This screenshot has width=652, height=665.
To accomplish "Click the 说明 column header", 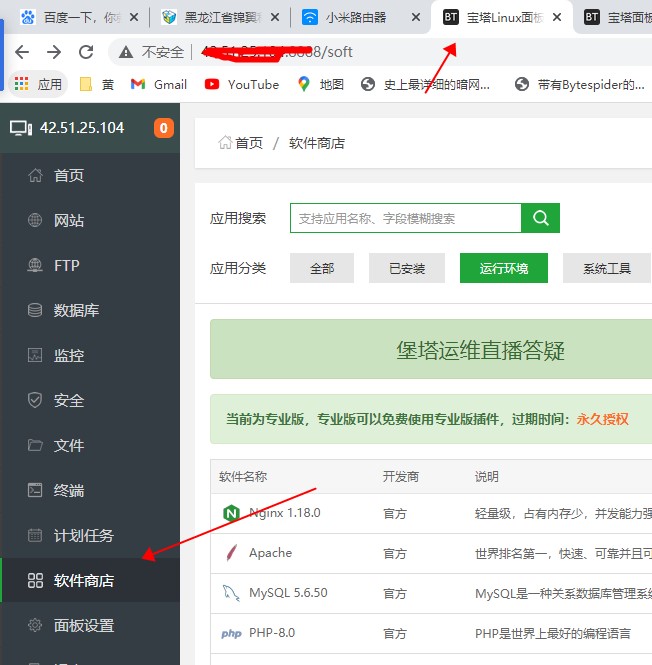I will click(x=487, y=477).
